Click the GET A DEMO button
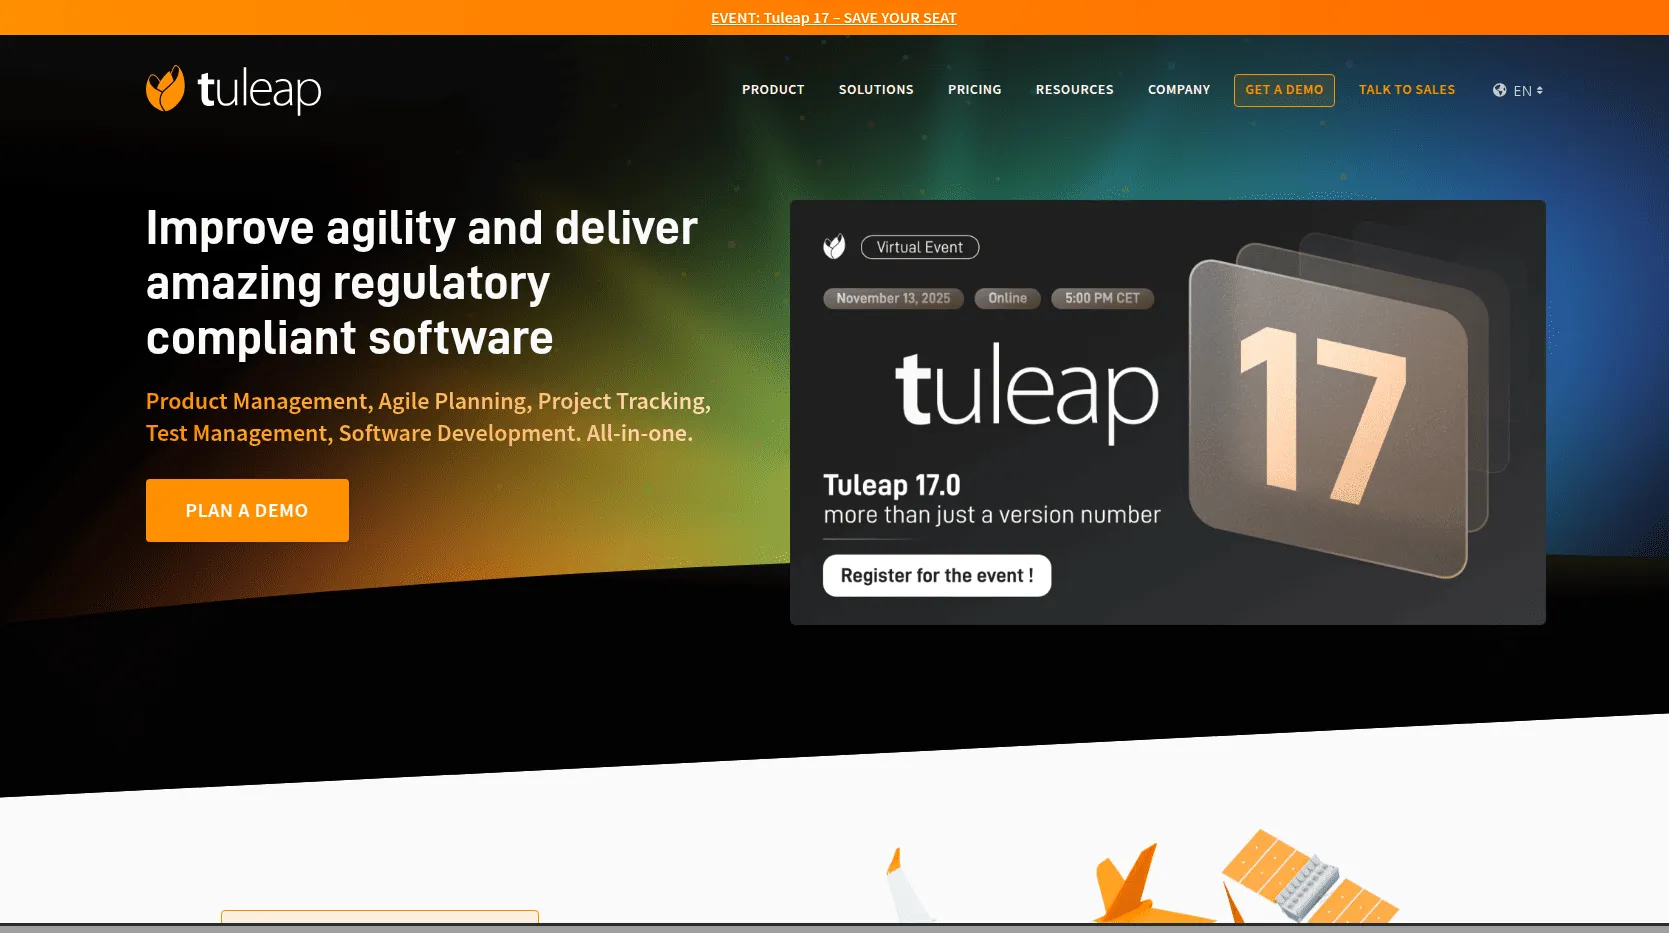Image resolution: width=1669 pixels, height=933 pixels. 1283,90
